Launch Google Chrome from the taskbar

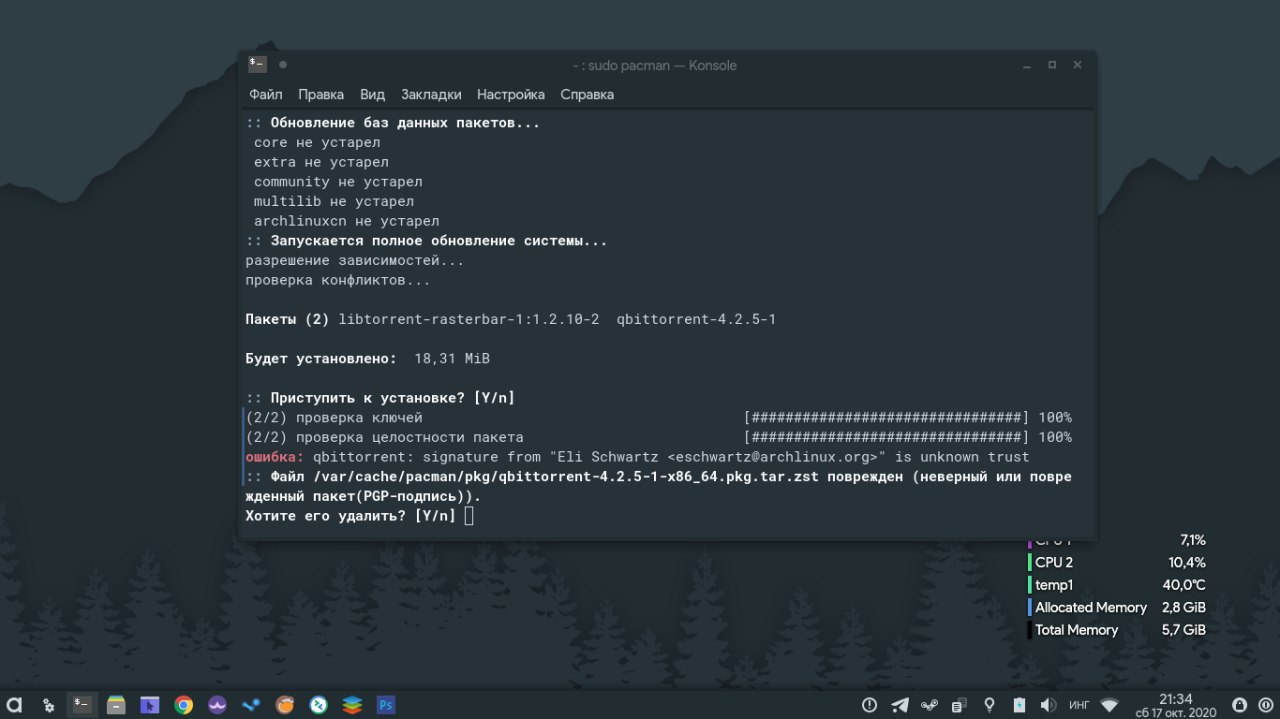coord(183,705)
